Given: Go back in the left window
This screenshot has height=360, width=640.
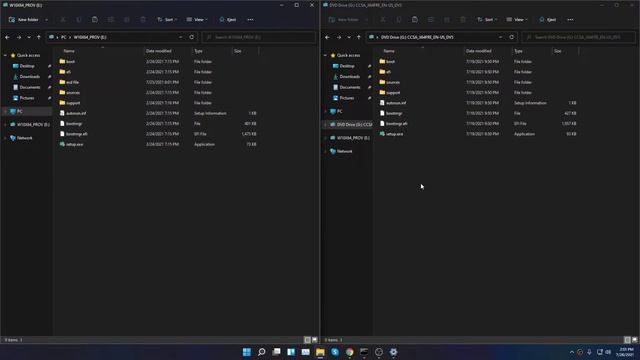Looking at the screenshot, I should click(x=7, y=37).
